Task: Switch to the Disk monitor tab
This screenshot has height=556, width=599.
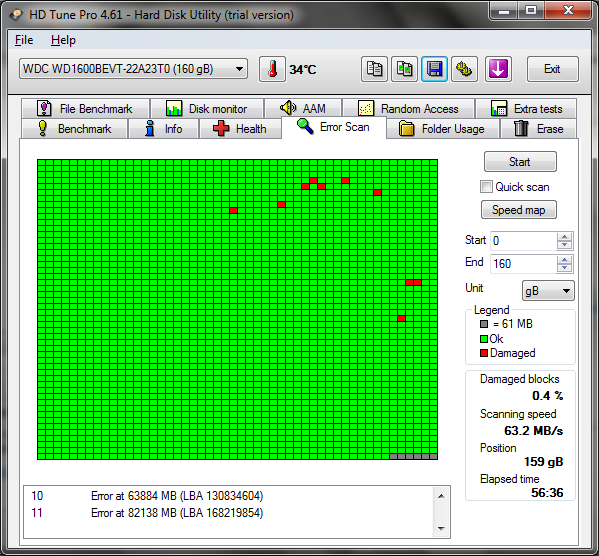Action: coord(207,109)
